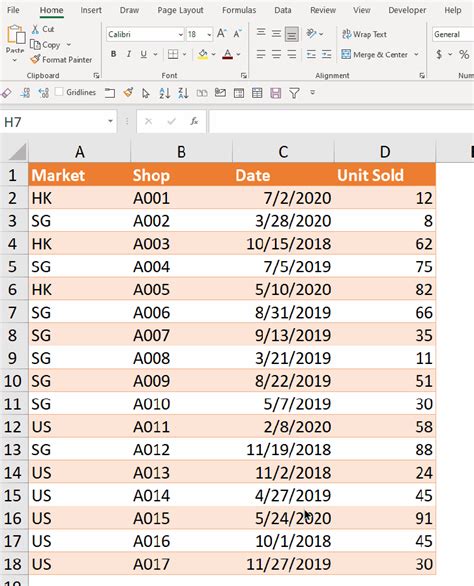Sort Z to A from the quick toolbar

point(183,93)
